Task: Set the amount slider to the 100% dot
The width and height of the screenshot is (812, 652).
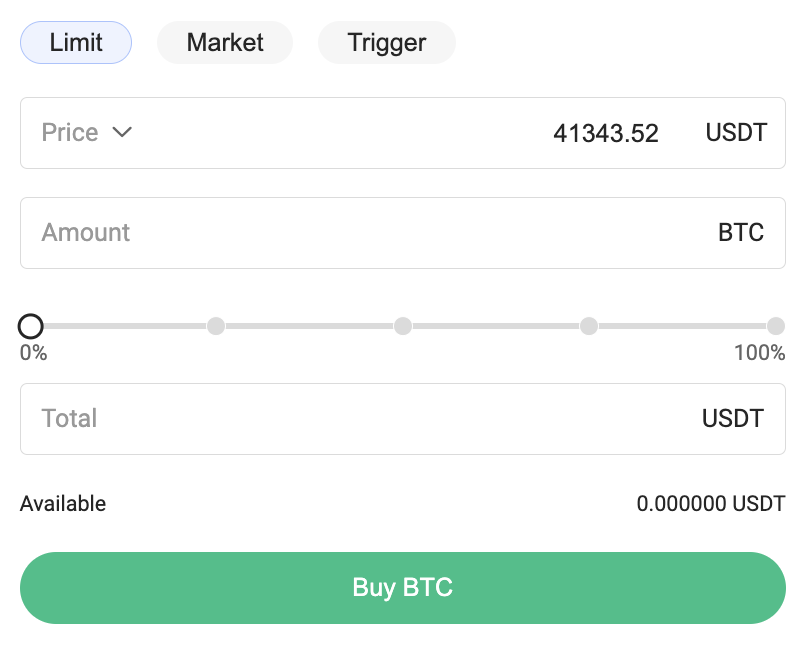Action: [776, 326]
